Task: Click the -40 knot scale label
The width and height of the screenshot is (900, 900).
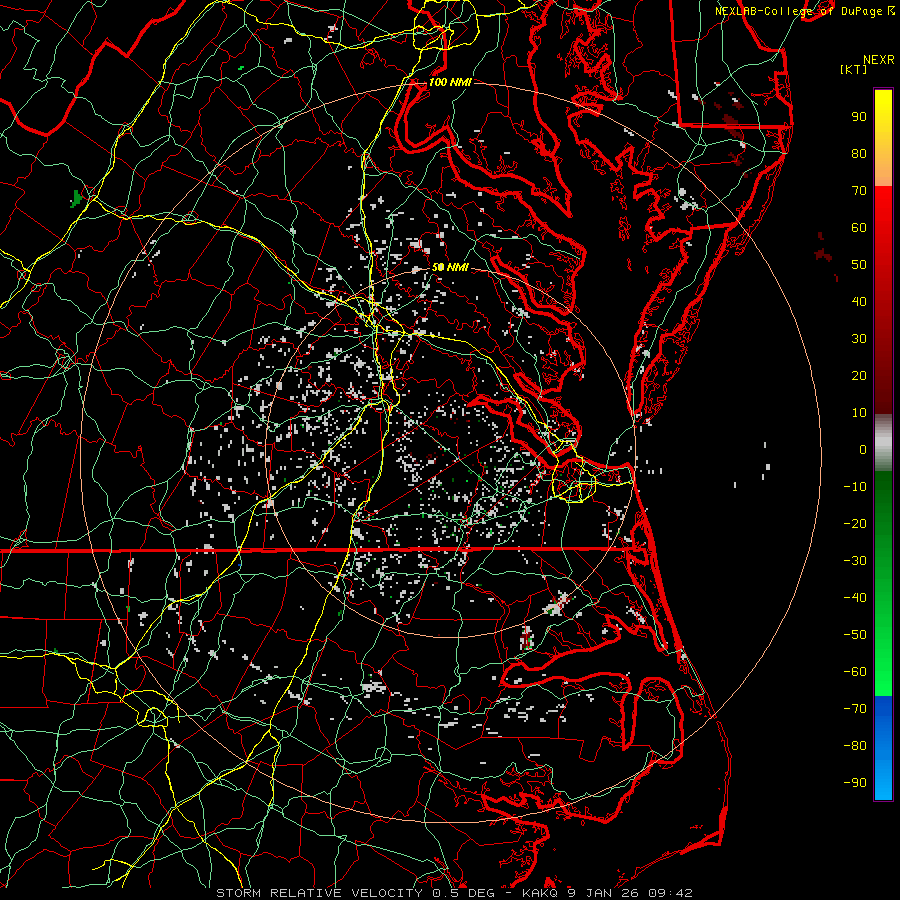Action: pos(855,598)
